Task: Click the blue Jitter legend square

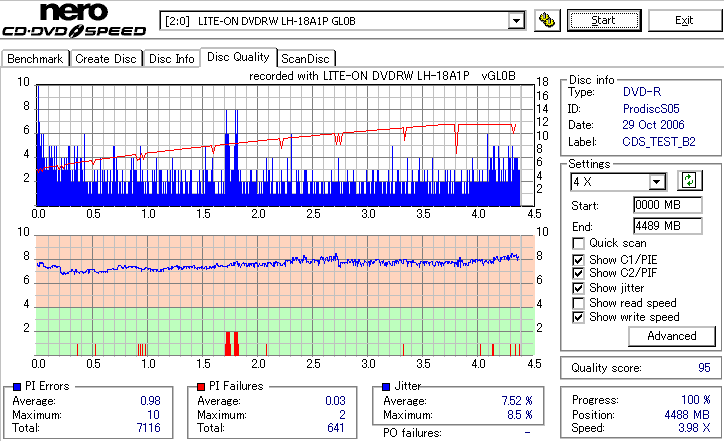Action: pyautogui.click(x=386, y=387)
